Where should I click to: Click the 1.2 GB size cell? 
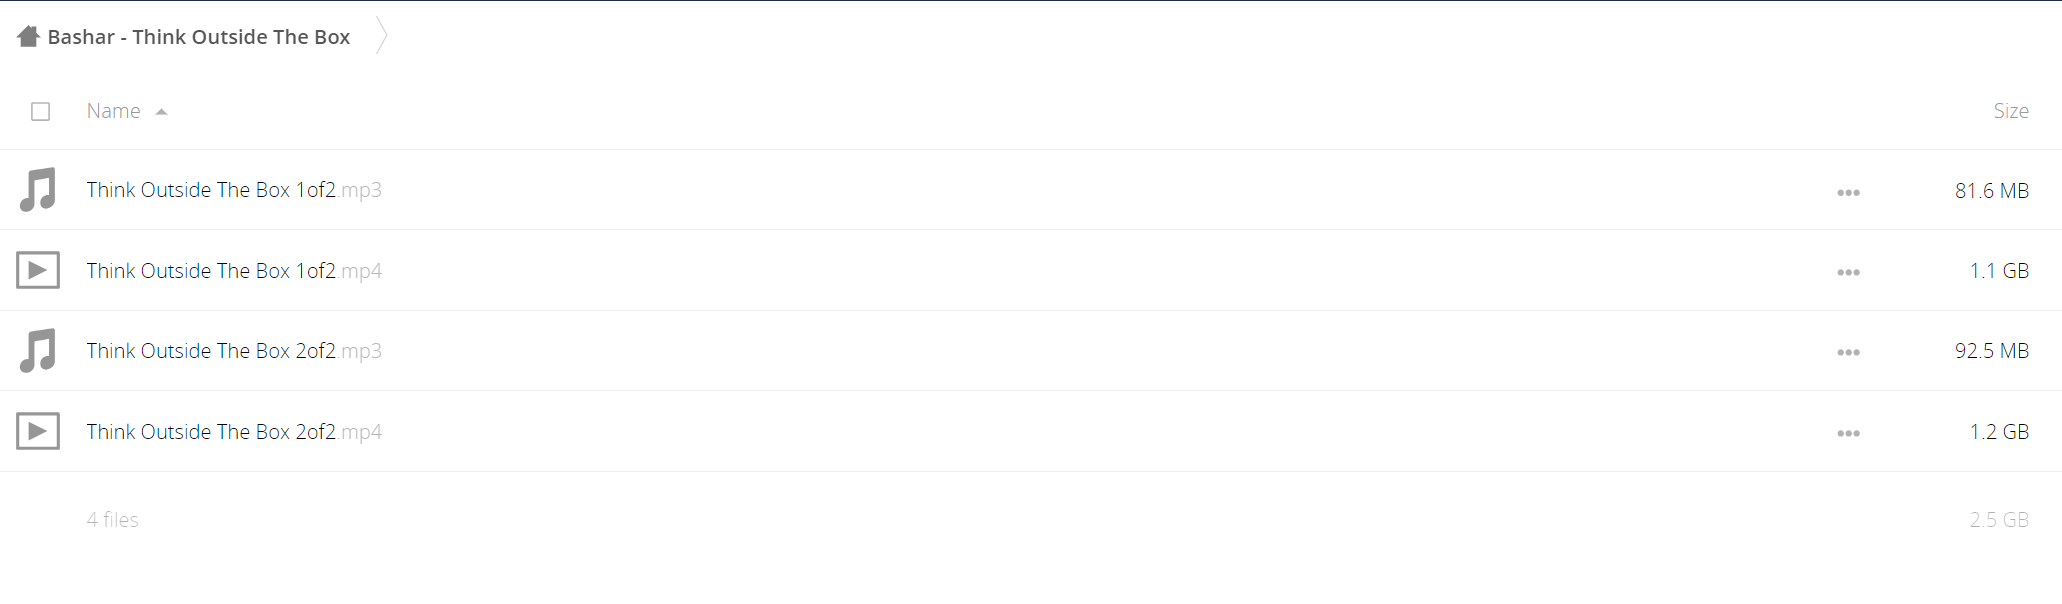click(1999, 432)
